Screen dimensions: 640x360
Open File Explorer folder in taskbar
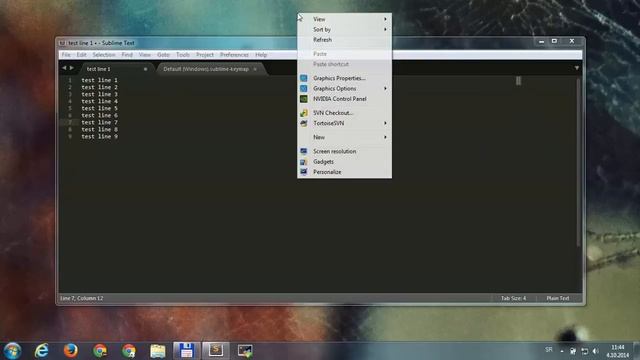pyautogui.click(x=158, y=351)
